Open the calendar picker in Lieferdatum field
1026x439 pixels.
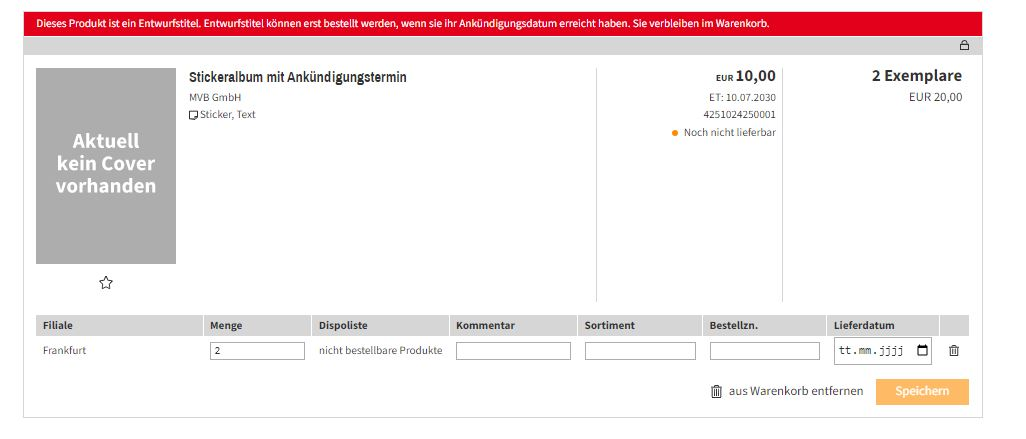pos(922,351)
